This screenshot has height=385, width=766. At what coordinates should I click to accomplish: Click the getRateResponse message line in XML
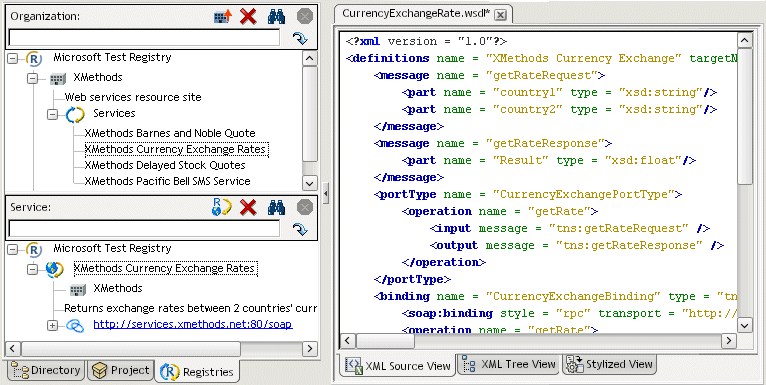coord(493,144)
